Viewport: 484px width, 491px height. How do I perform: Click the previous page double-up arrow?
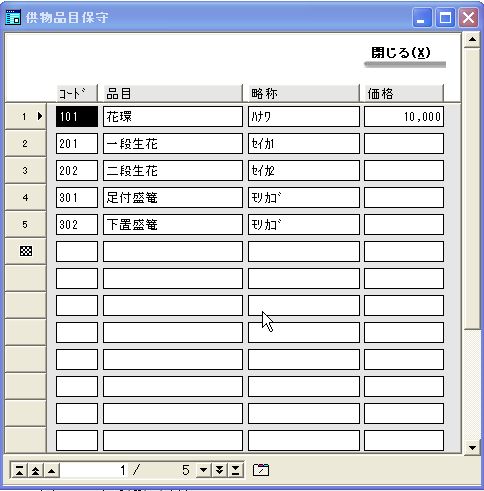point(36,471)
